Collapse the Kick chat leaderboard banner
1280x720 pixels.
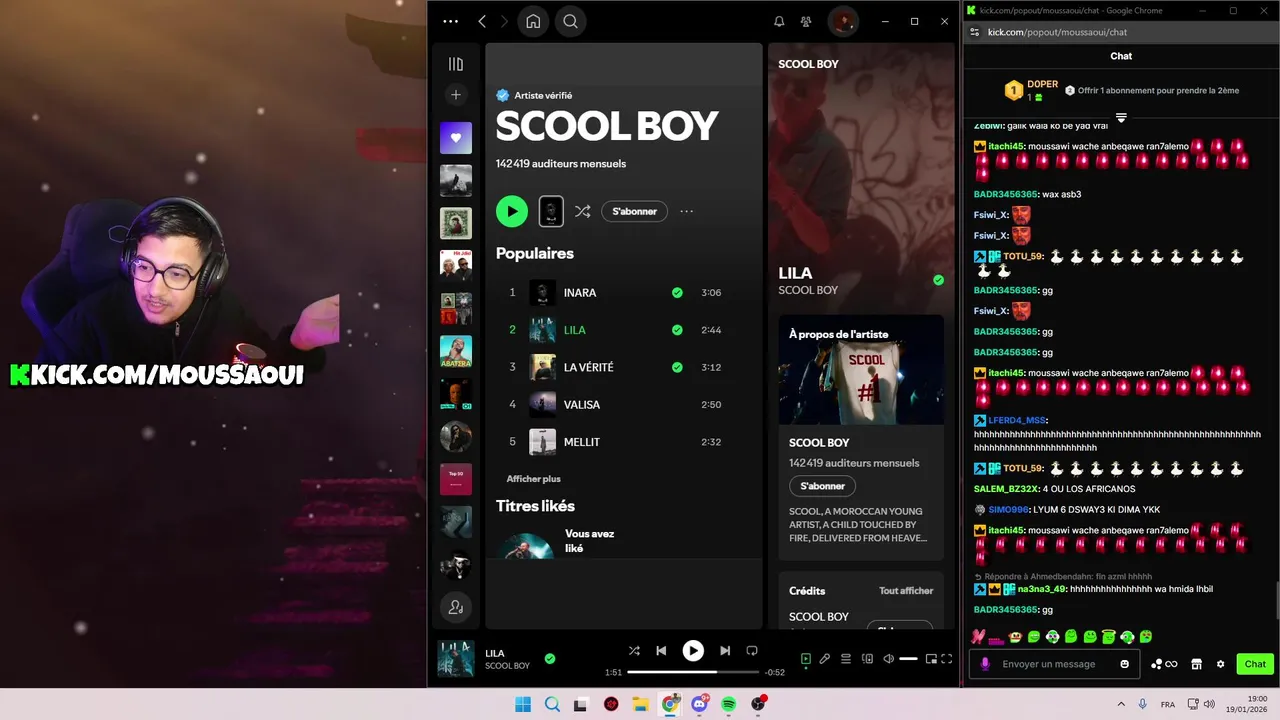coord(1121,117)
